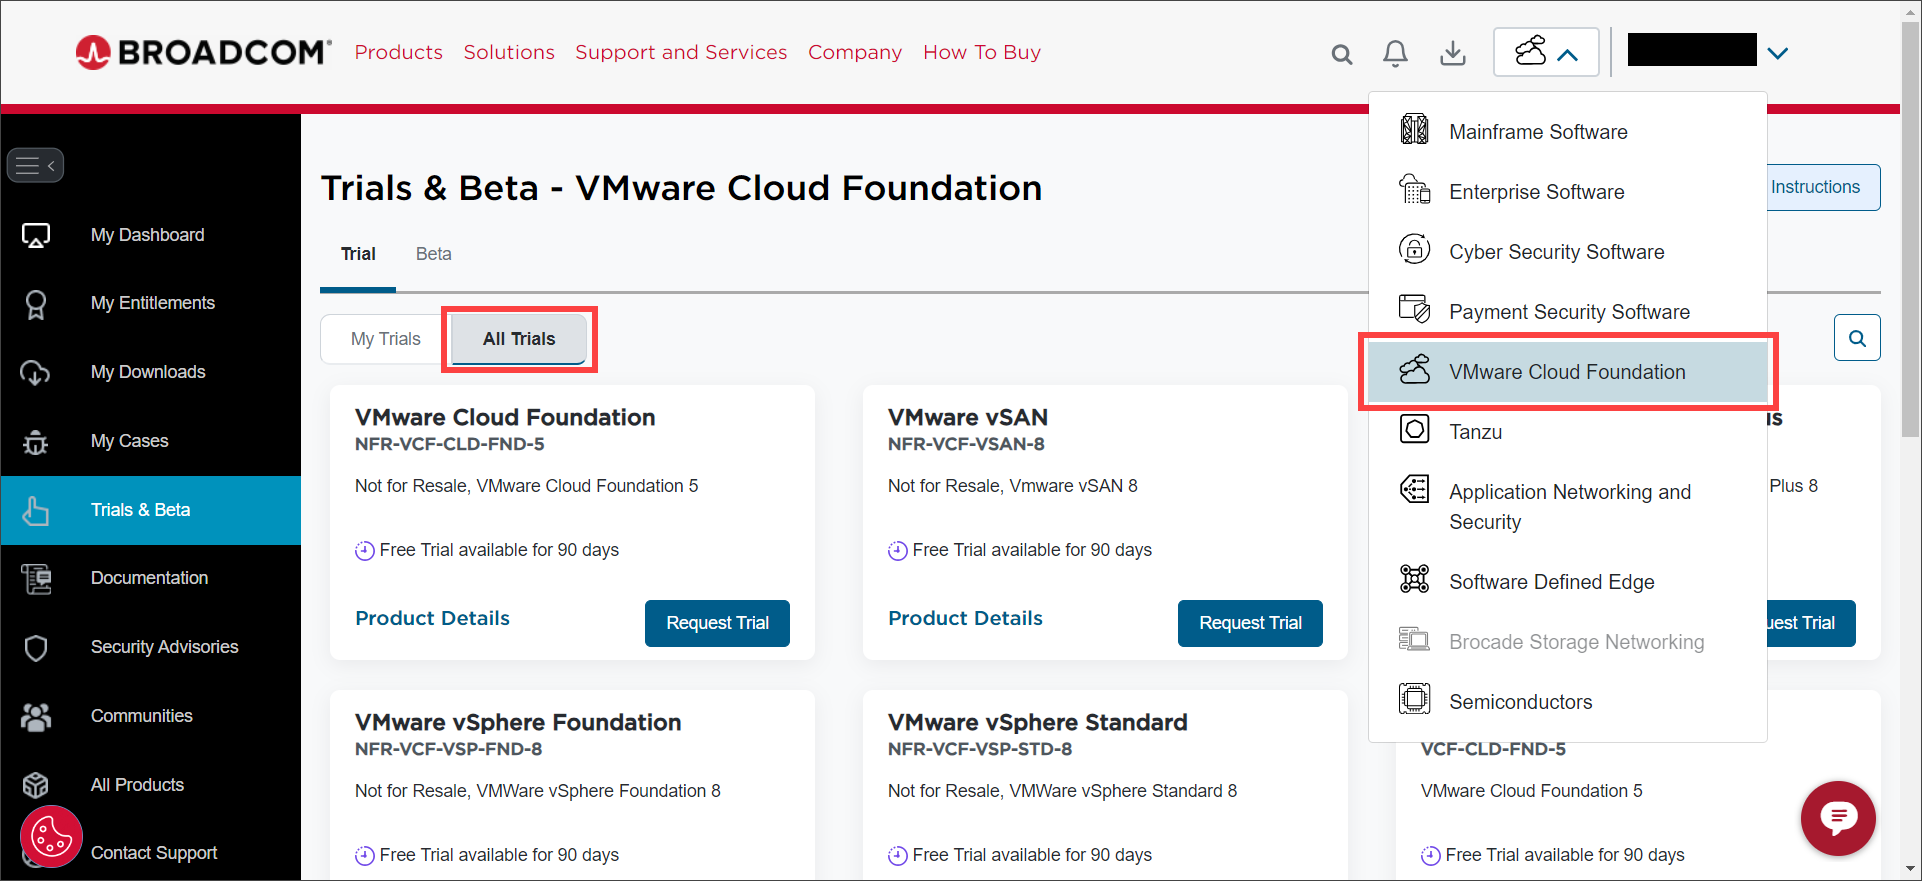The width and height of the screenshot is (1922, 881).
Task: Click VMware vSphere Foundation card title
Action: click(x=518, y=722)
